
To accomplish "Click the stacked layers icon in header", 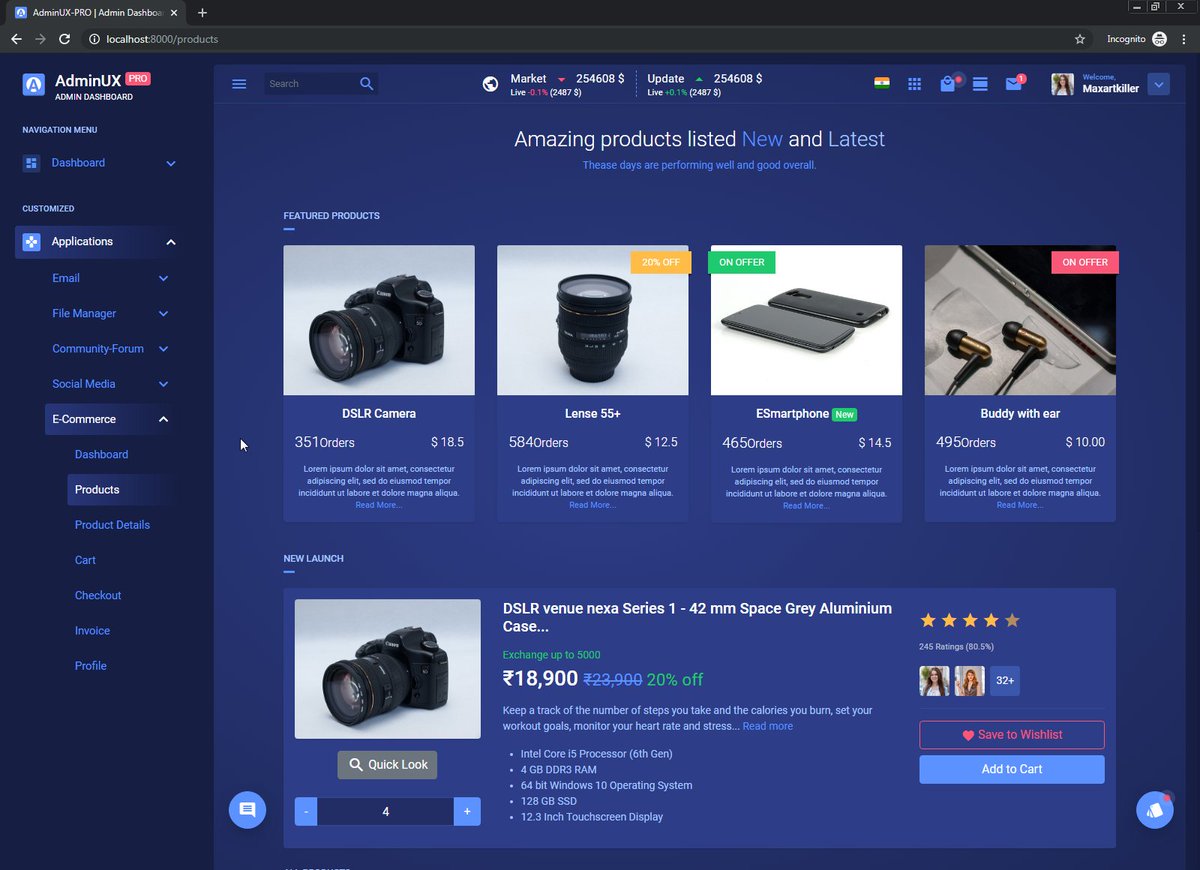I will 980,84.
